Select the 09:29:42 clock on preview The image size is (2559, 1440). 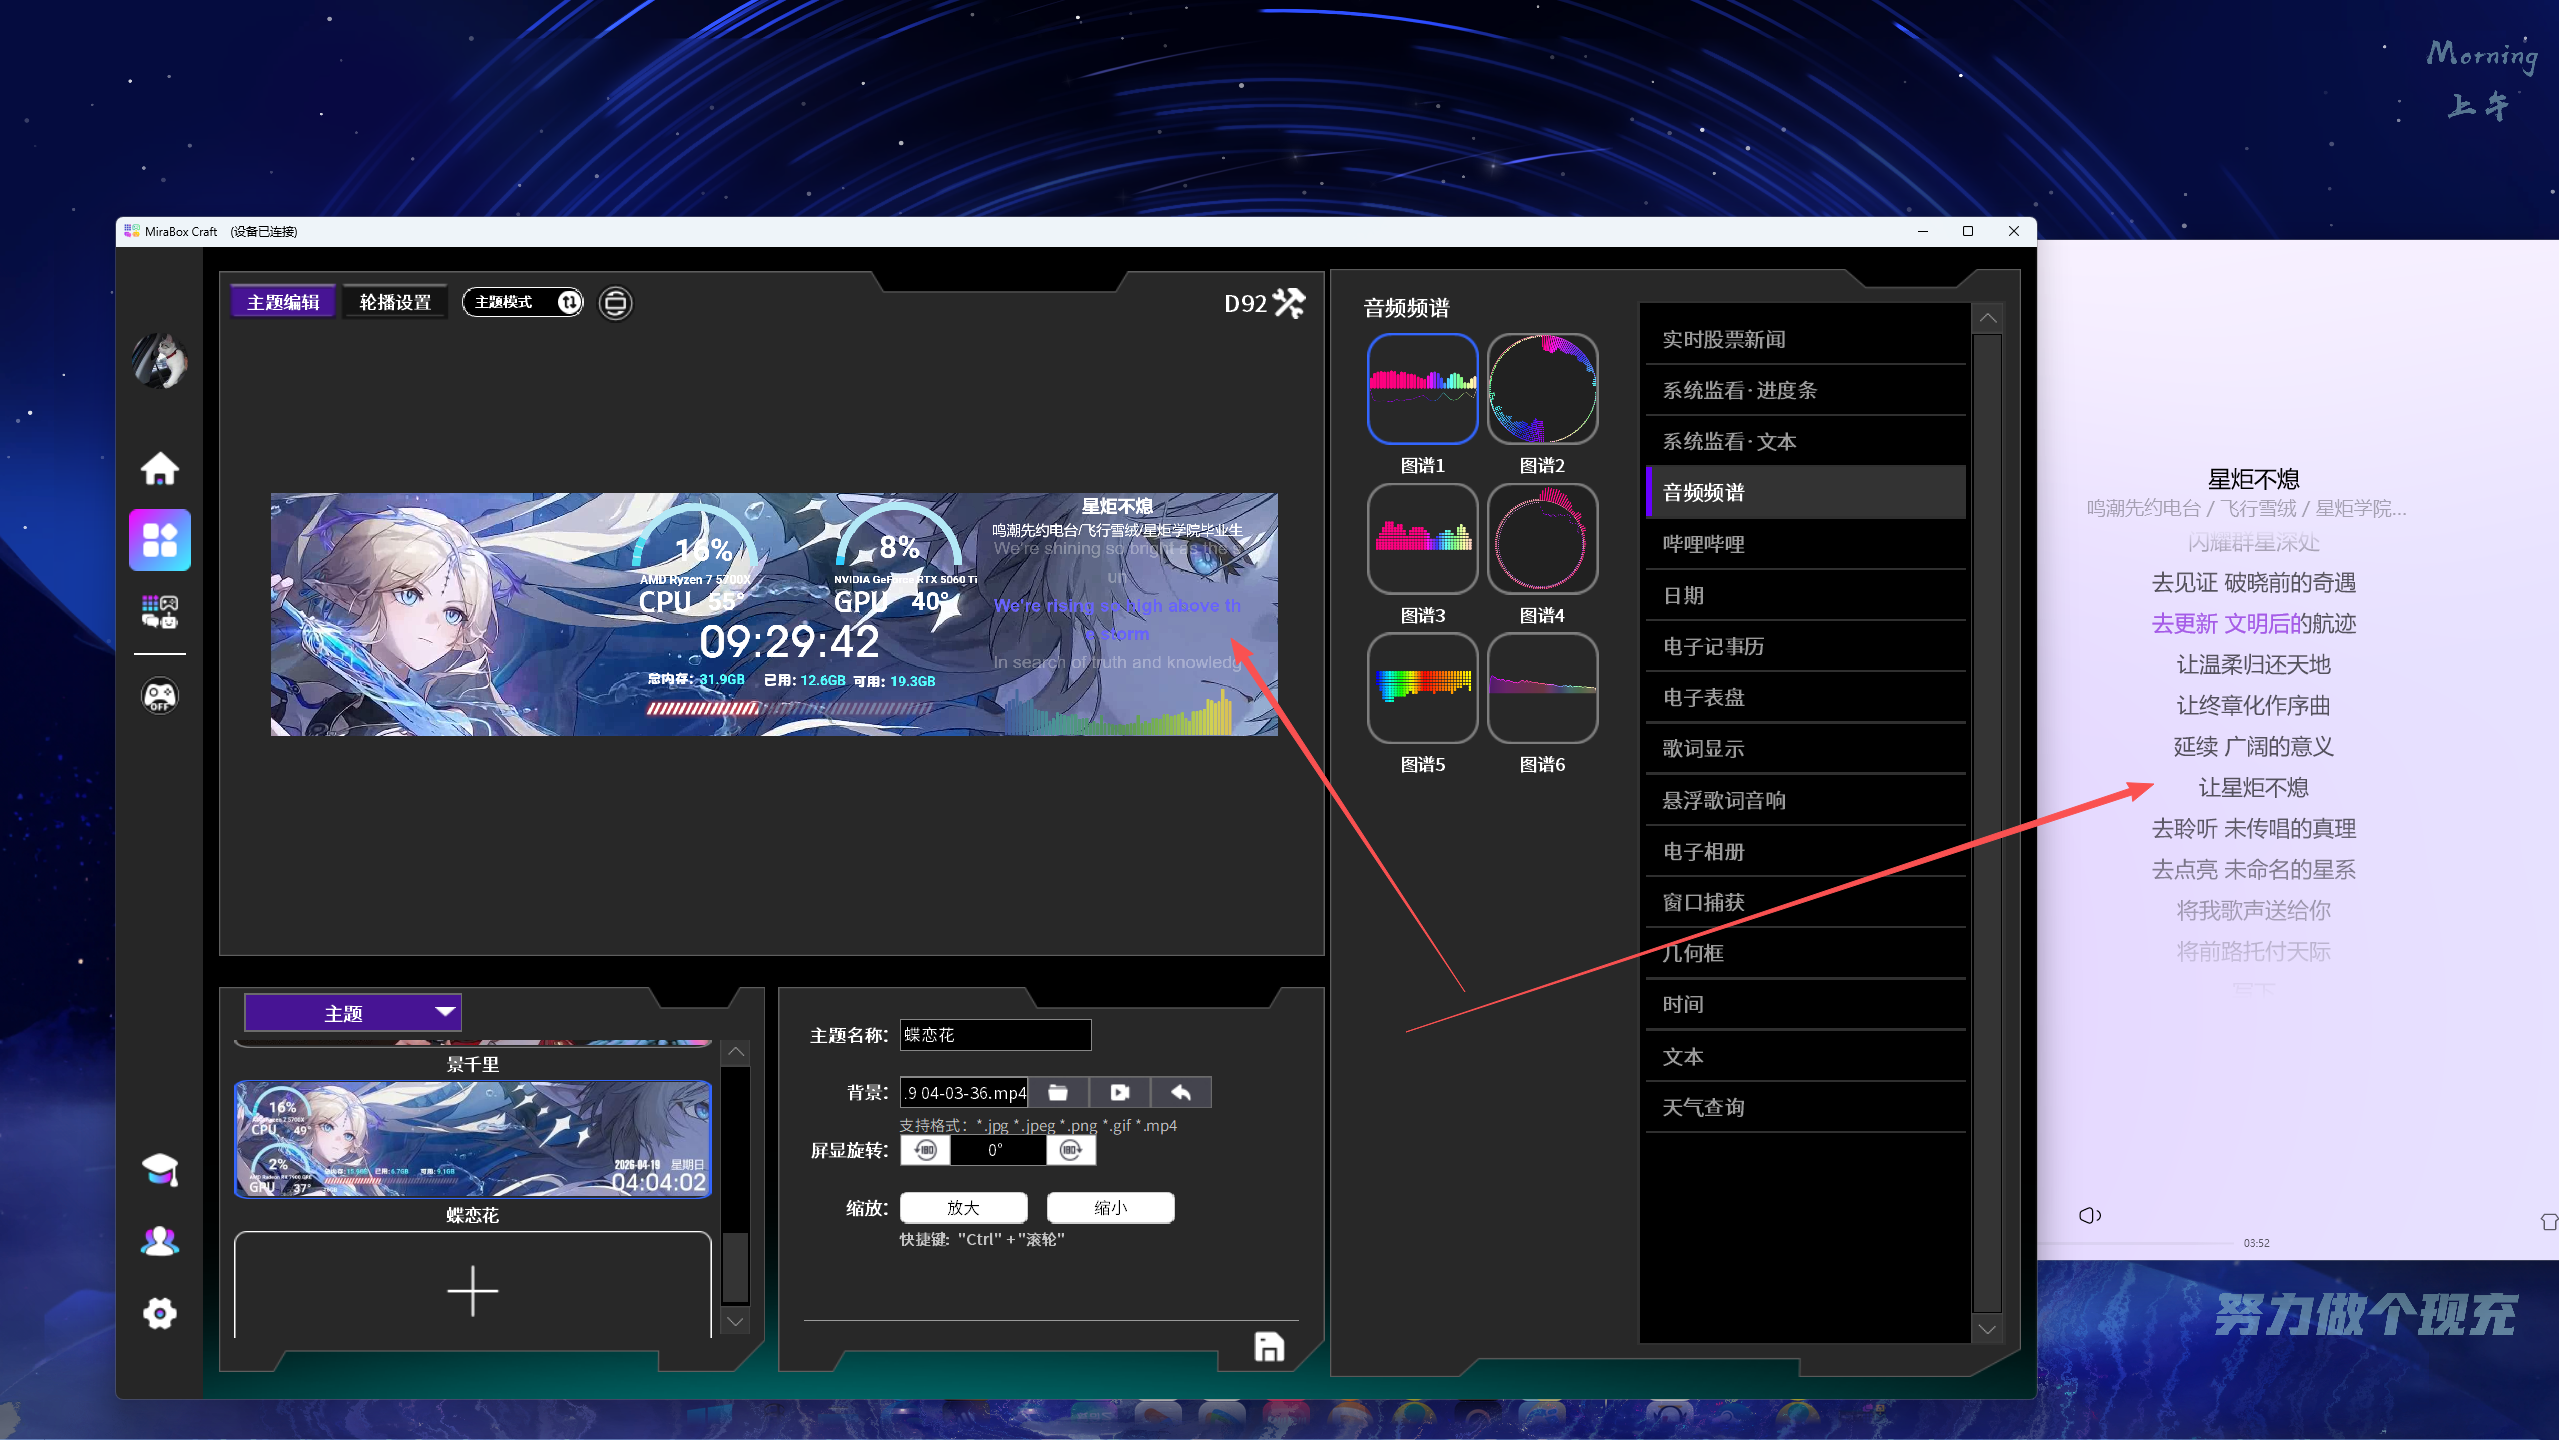789,642
